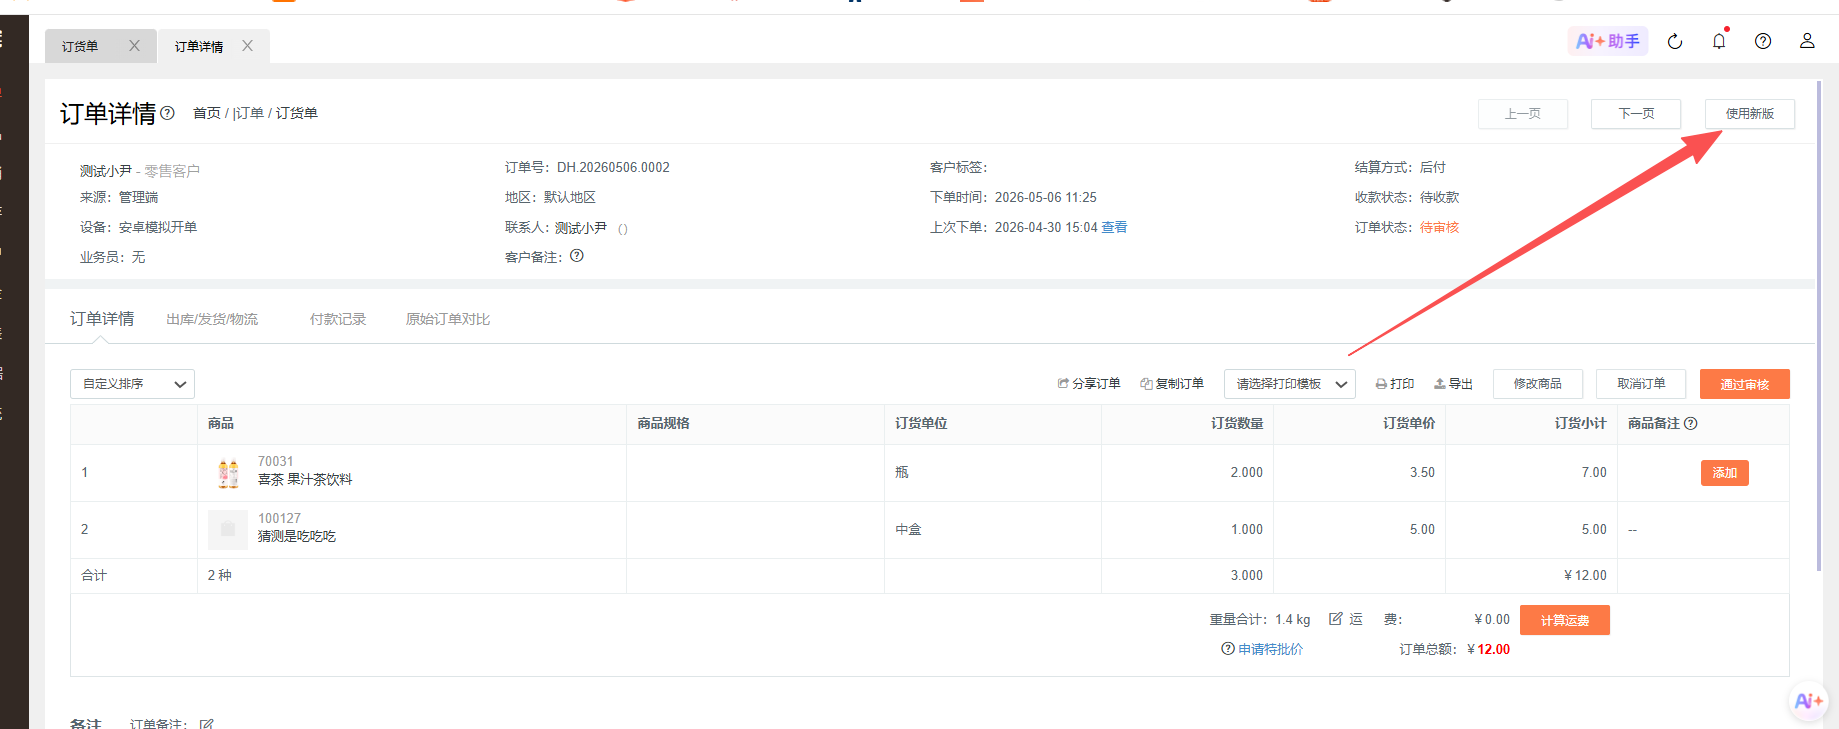This screenshot has height=729, width=1839.
Task: Open the 自定义排序 sort dropdown
Action: pyautogui.click(x=132, y=384)
